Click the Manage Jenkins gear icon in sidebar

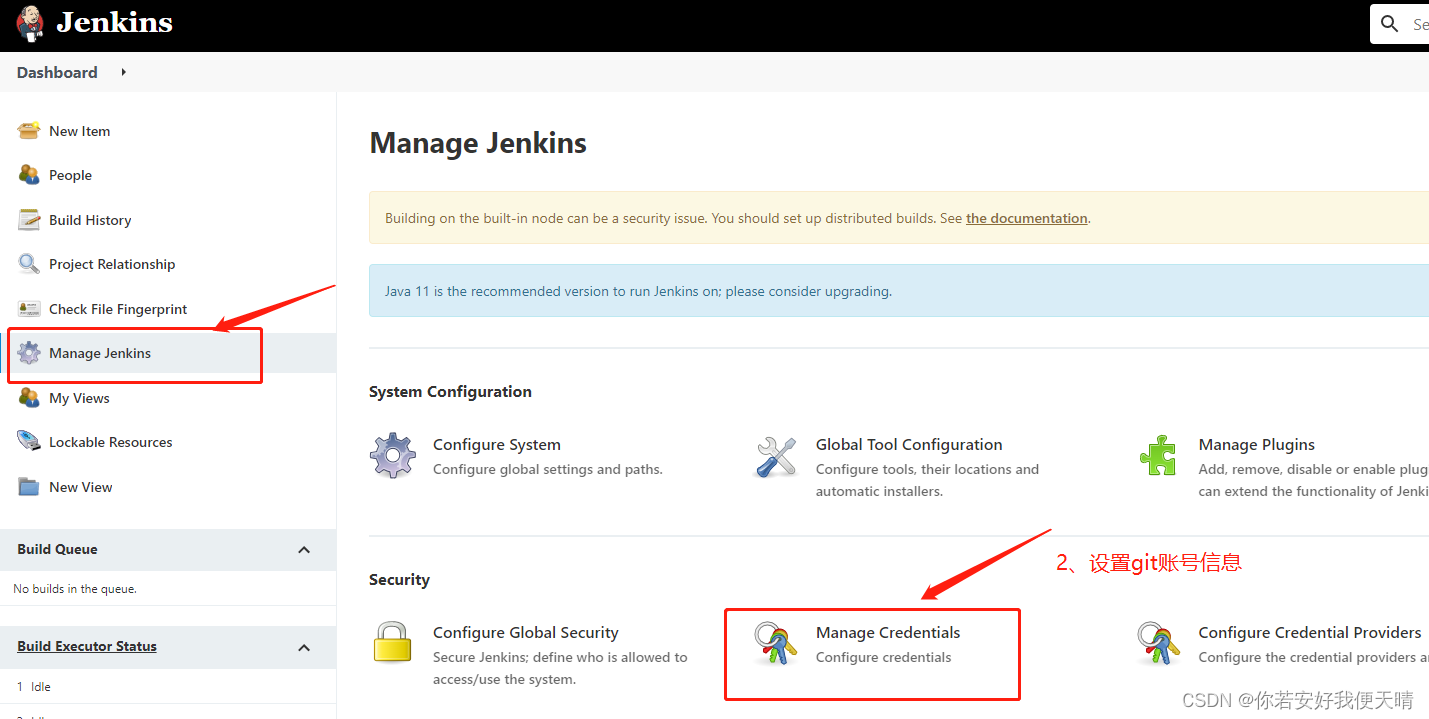(29, 353)
